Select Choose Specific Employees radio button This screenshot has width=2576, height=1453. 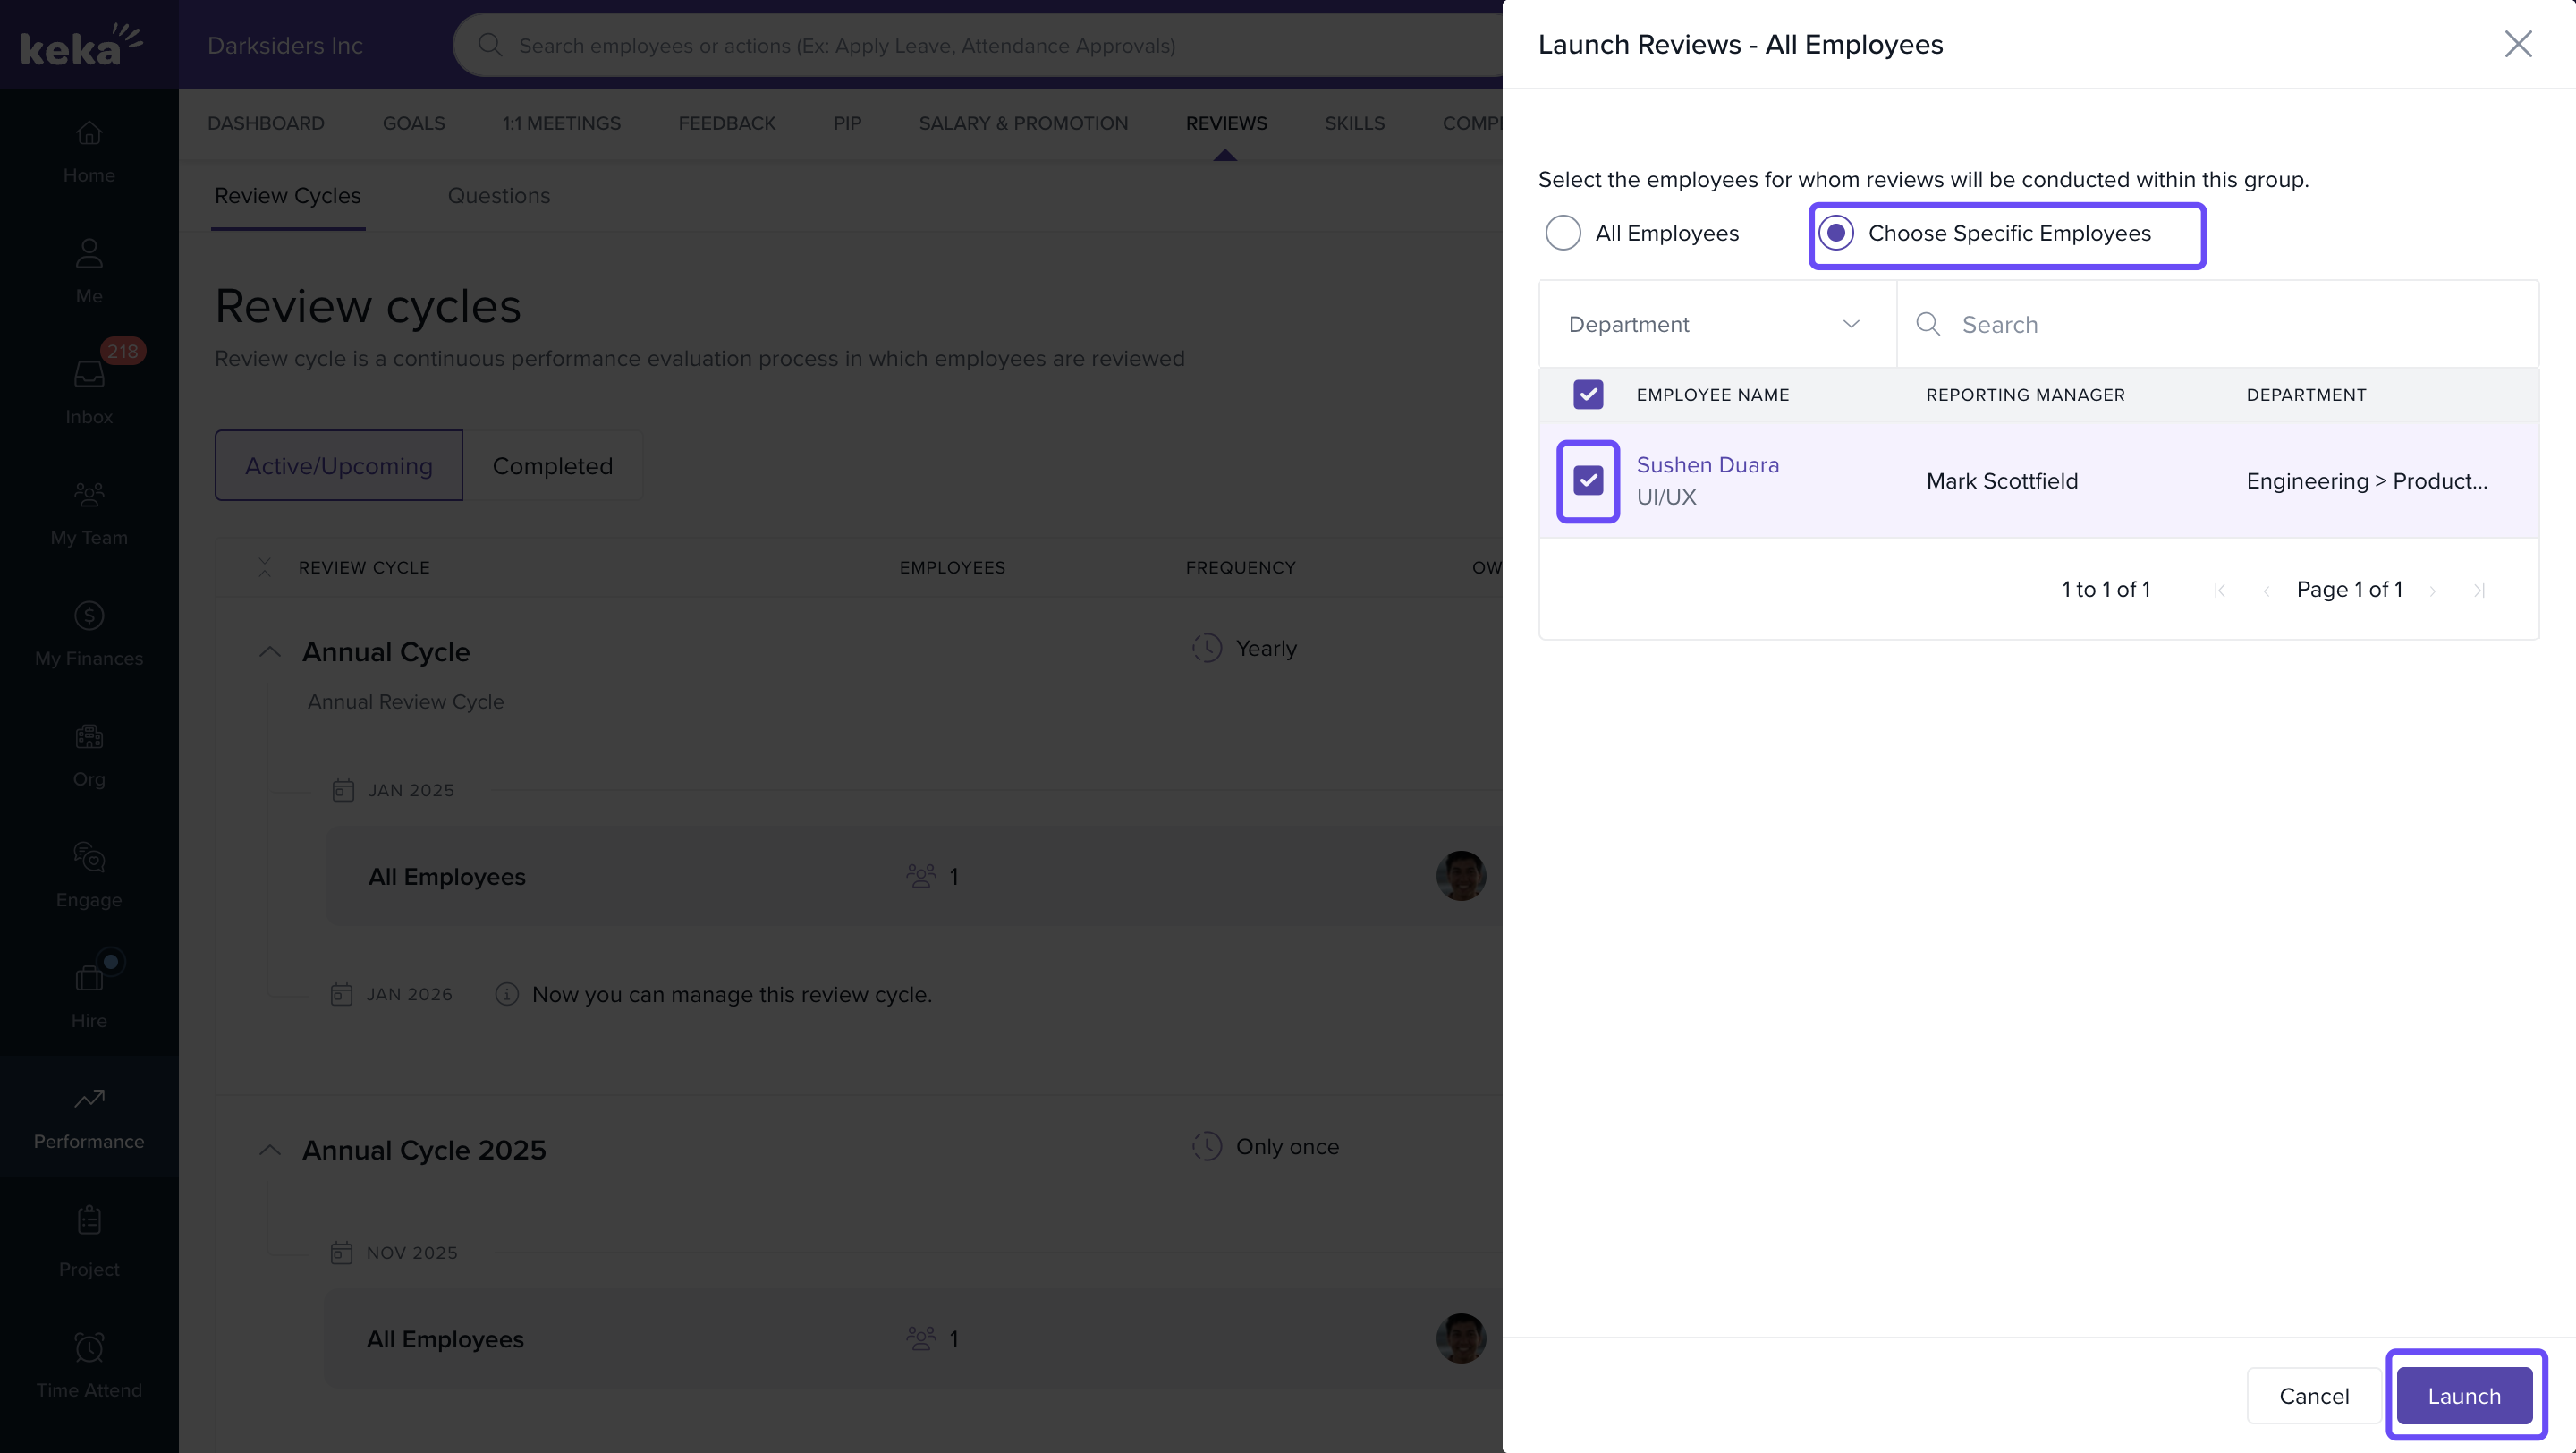1836,233
